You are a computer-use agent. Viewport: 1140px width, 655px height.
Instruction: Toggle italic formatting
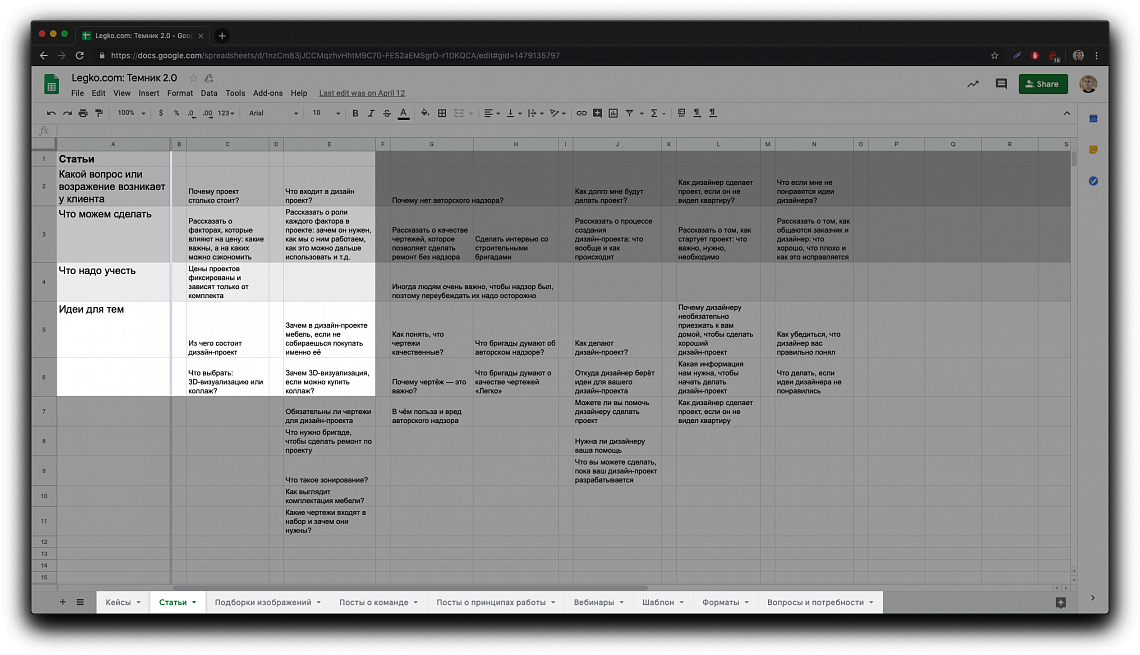[x=371, y=113]
